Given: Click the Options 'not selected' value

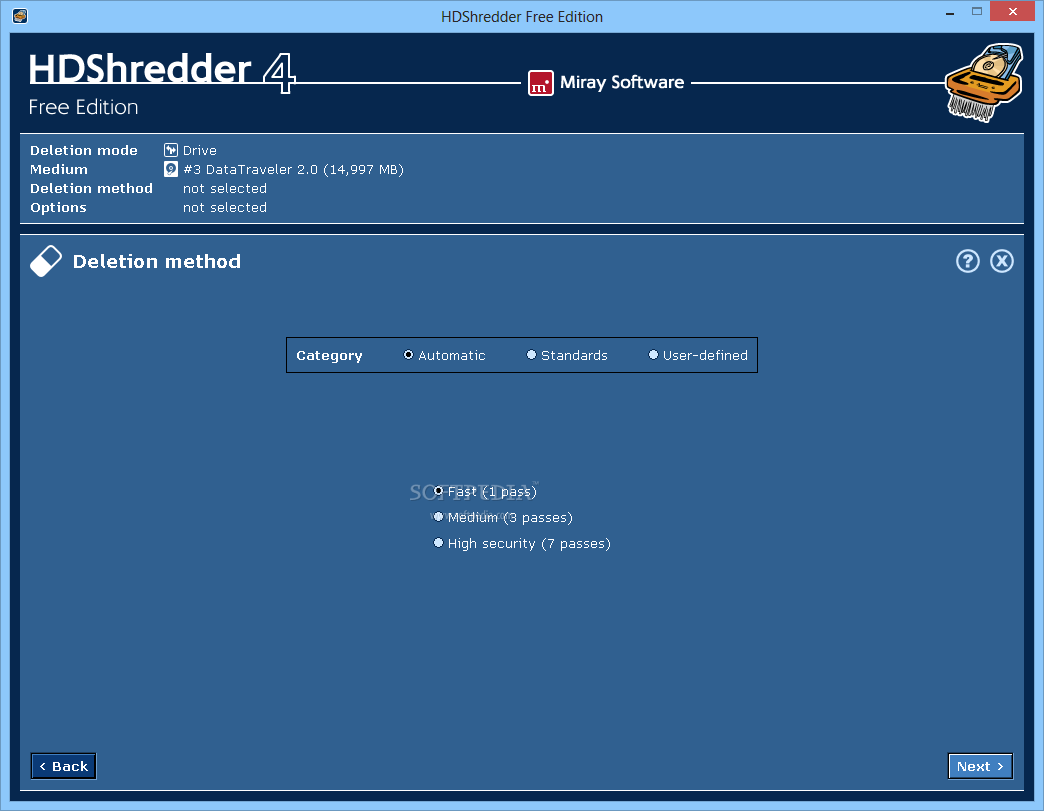Looking at the screenshot, I should [x=225, y=208].
